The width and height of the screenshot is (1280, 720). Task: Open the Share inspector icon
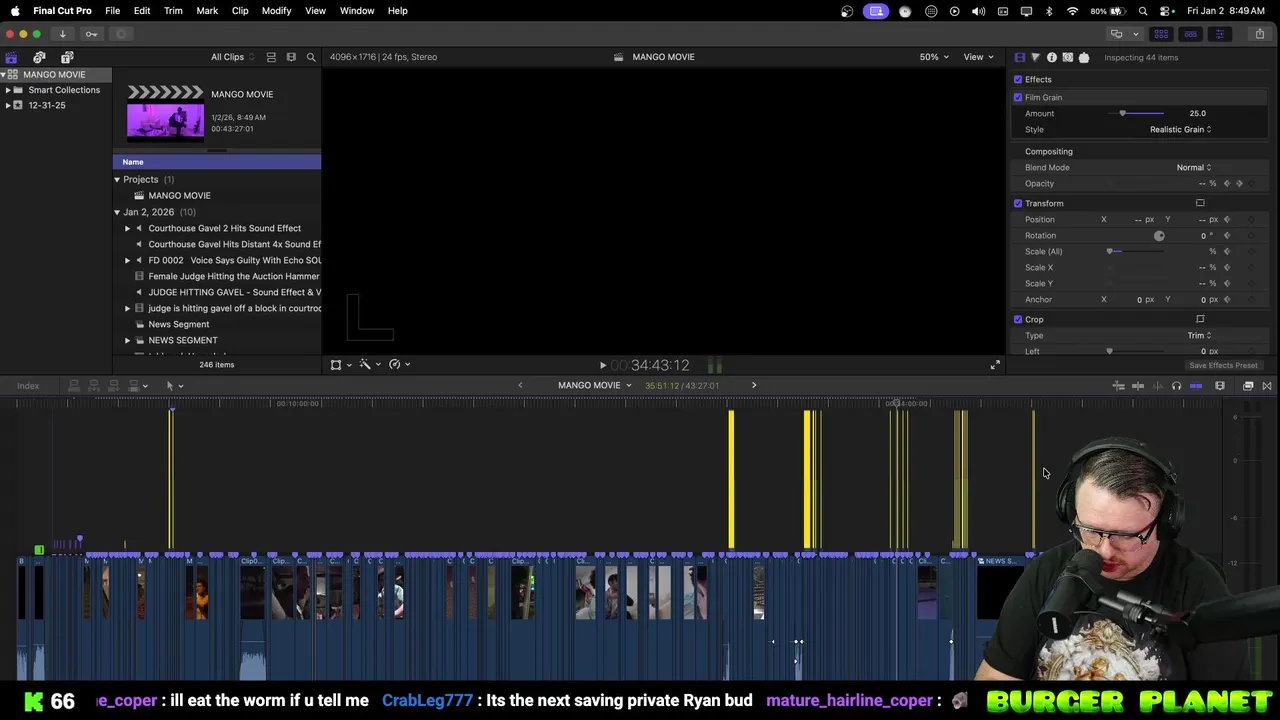[x=1067, y=57]
